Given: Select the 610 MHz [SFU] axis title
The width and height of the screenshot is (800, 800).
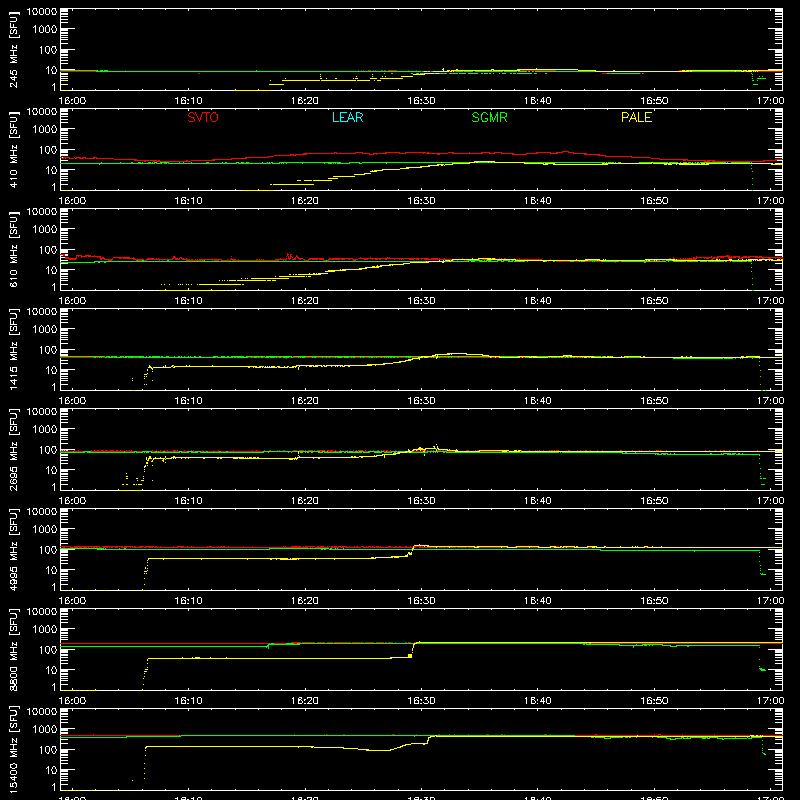Looking at the screenshot, I should (14, 249).
